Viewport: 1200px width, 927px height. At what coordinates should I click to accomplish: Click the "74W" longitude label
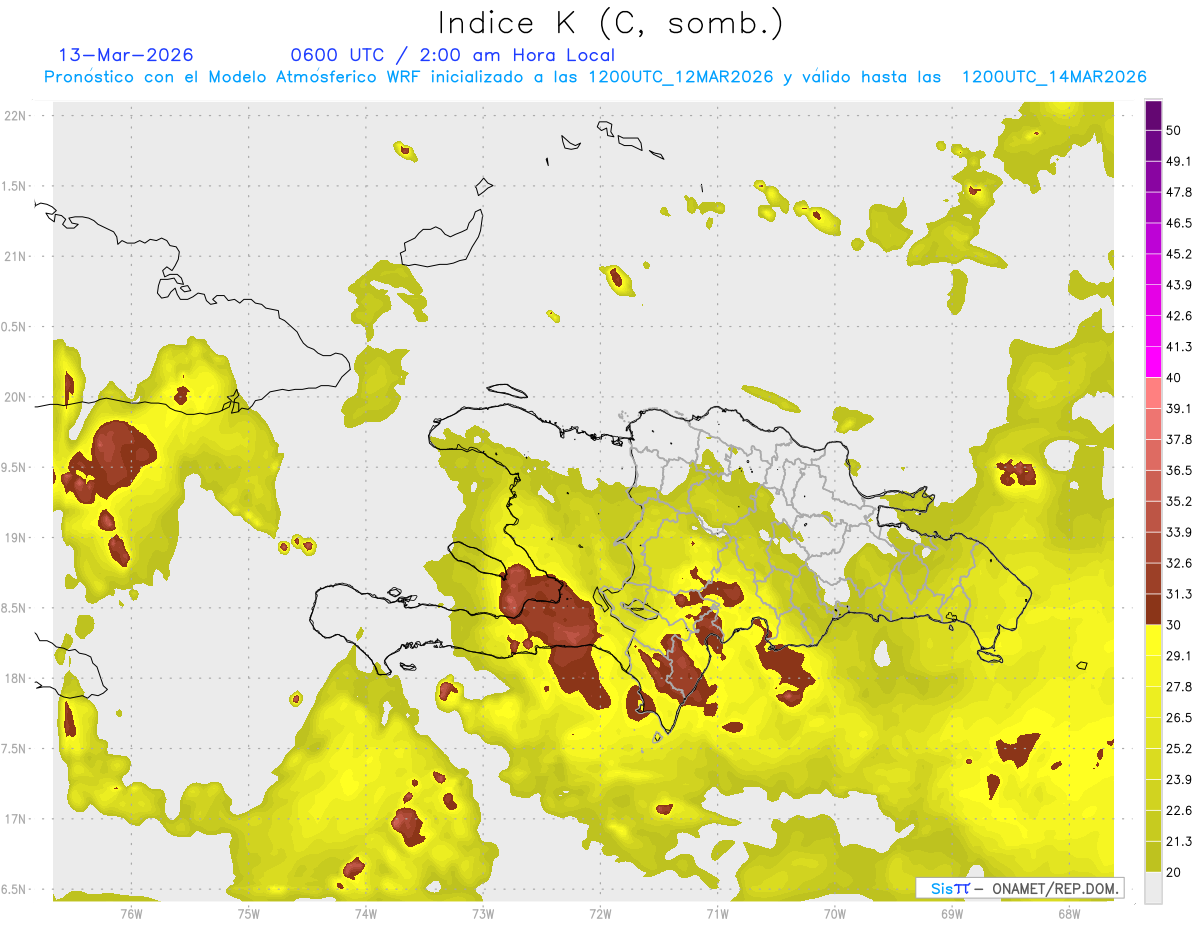coord(365,913)
